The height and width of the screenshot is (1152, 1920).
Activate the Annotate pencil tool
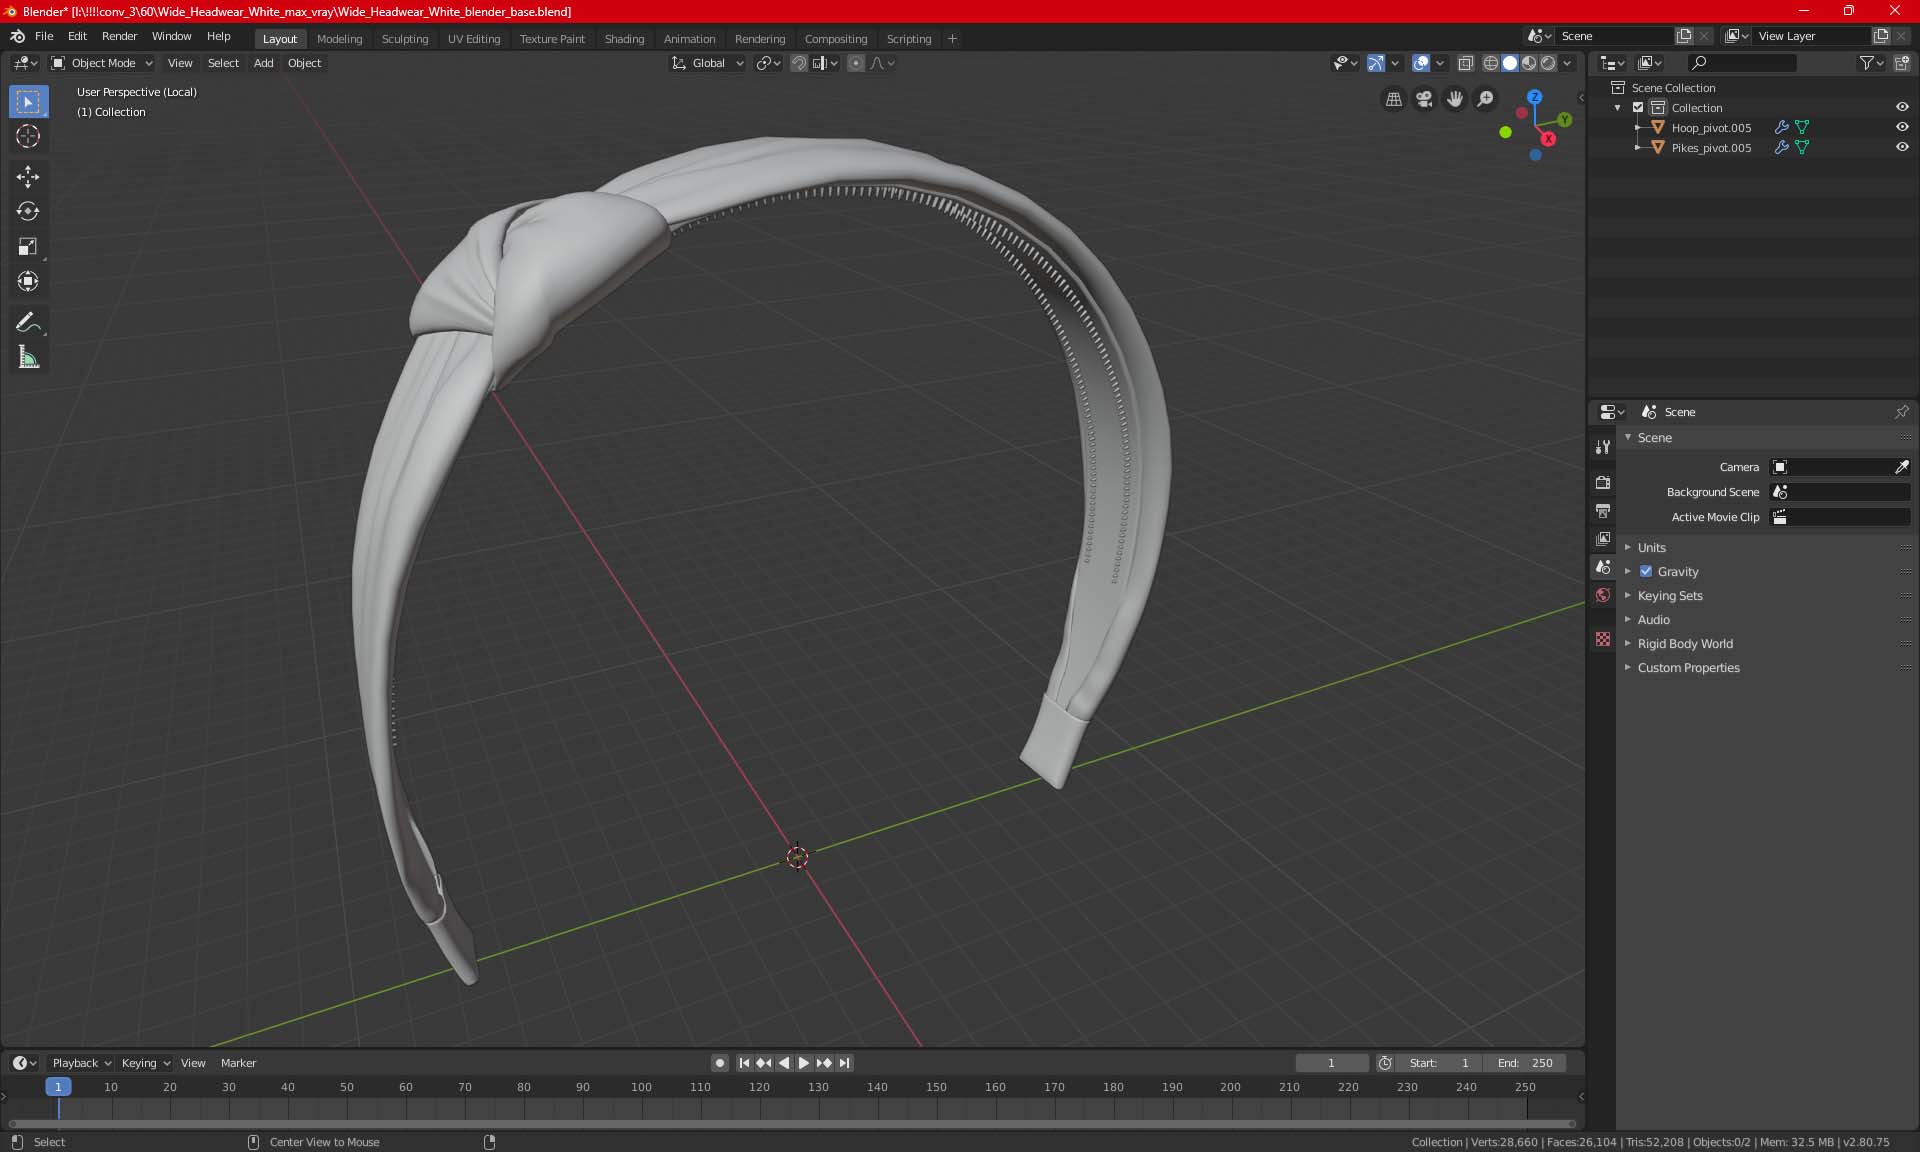28,323
